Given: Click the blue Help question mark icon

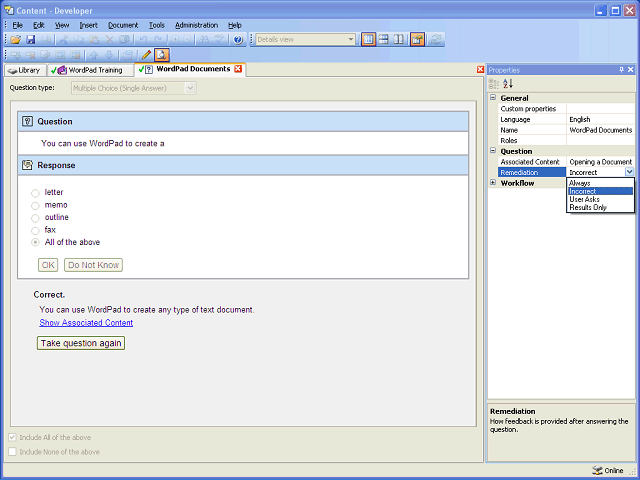Looking at the screenshot, I should [238, 40].
